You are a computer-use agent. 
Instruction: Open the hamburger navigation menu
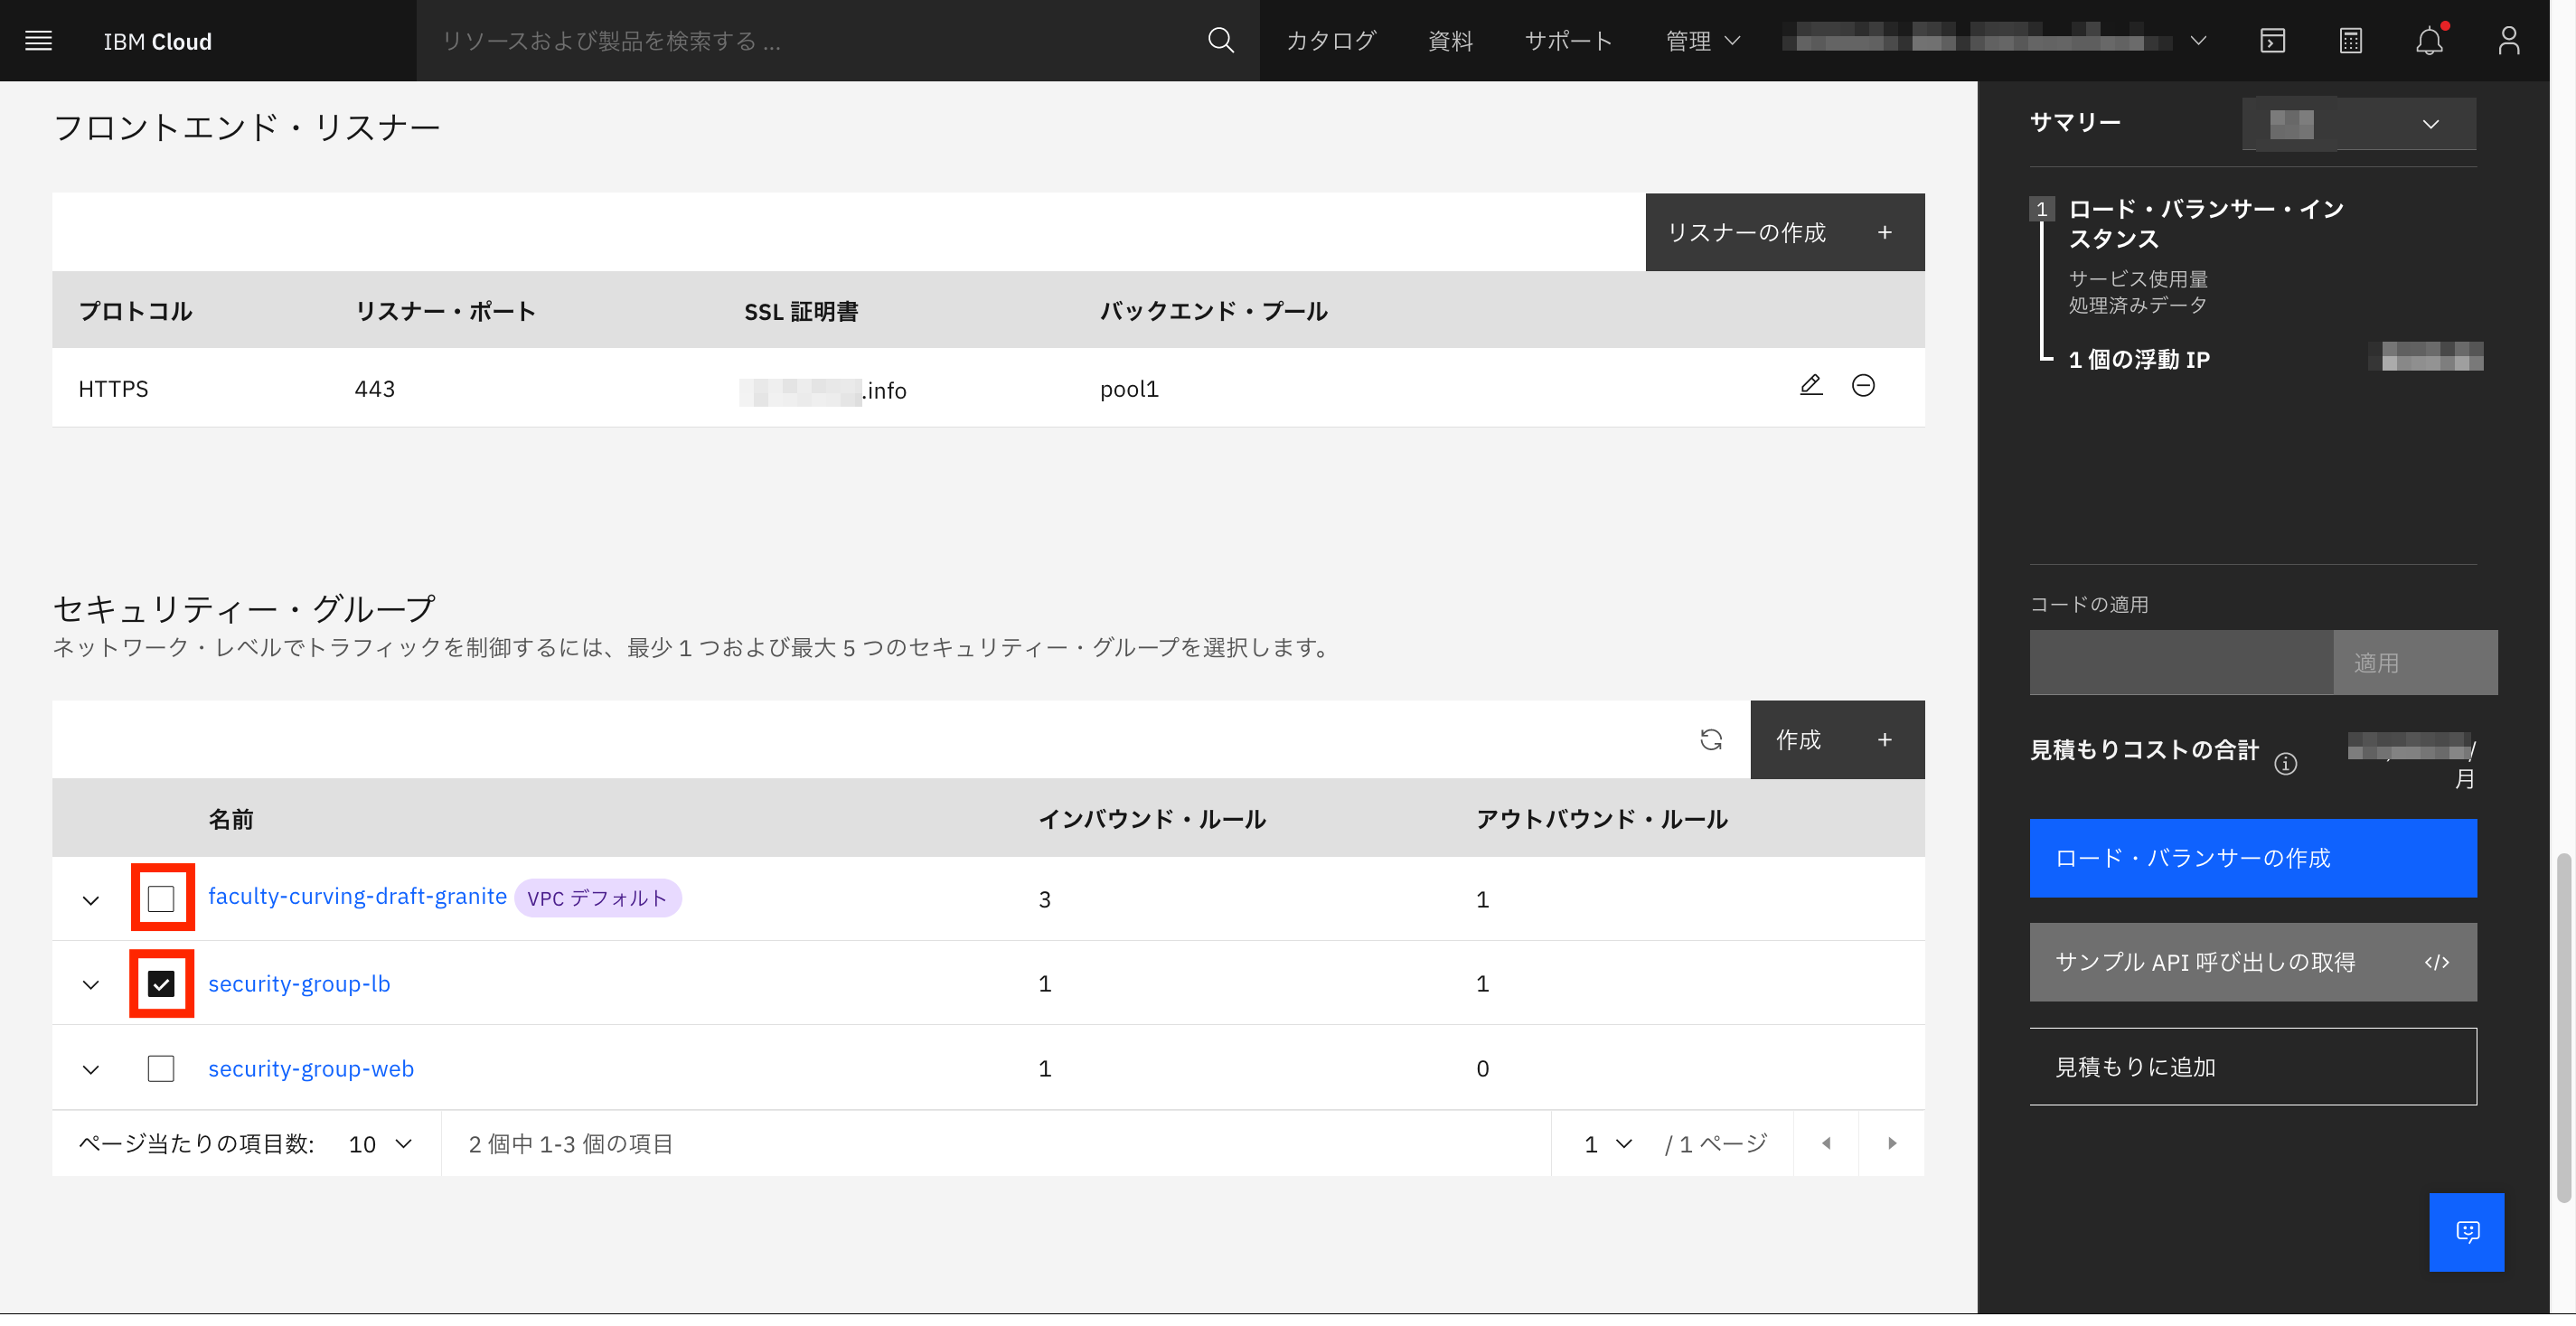click(x=38, y=41)
